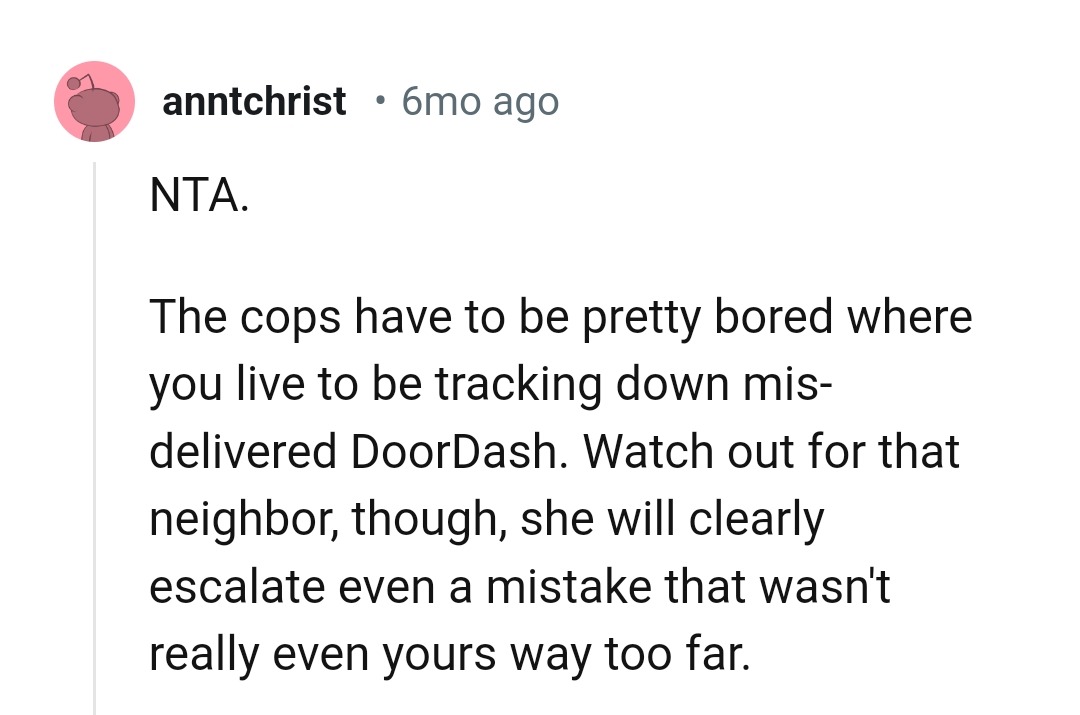Collapse the thread using the vertical line
The width and height of the screenshot is (1080, 715).
tap(95, 438)
